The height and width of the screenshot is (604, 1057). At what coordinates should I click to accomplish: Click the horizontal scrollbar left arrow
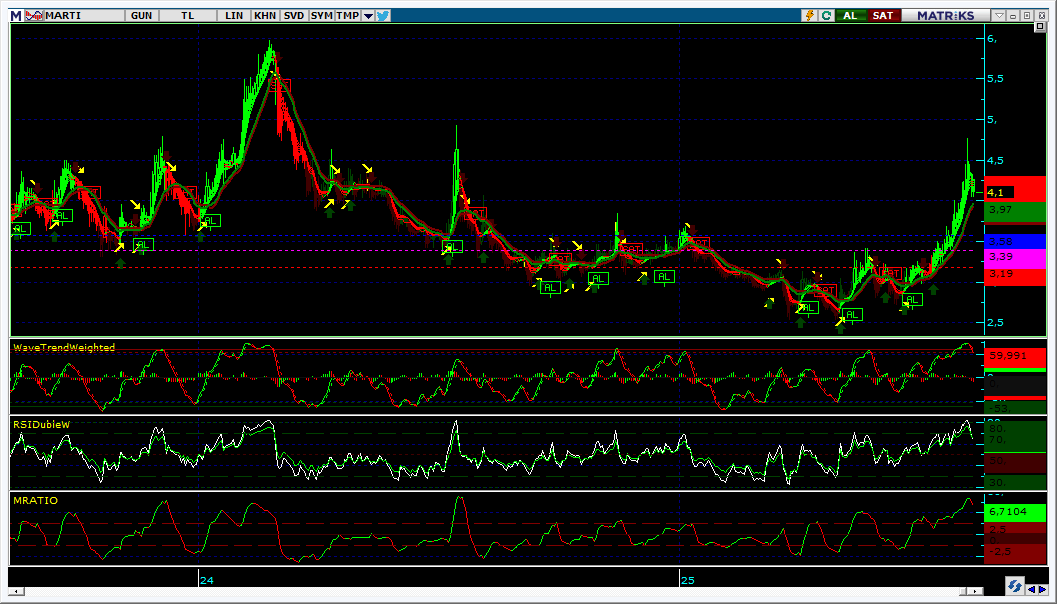tap(15, 591)
